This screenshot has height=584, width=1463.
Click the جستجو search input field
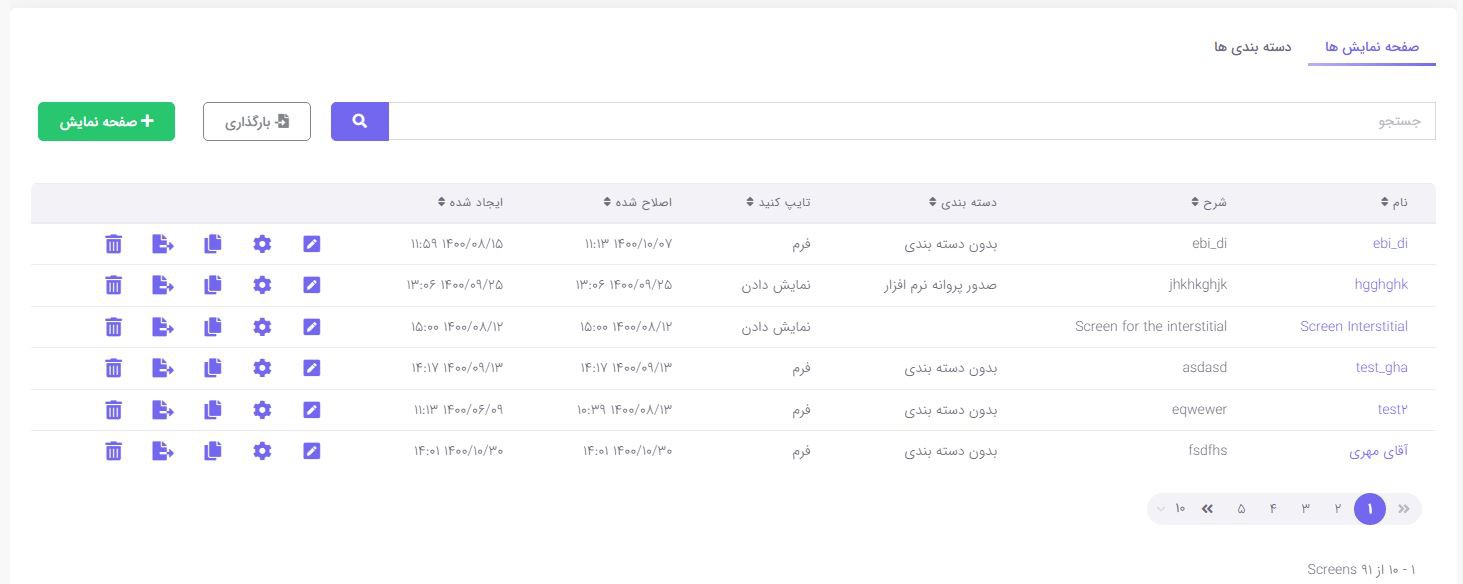(911, 122)
